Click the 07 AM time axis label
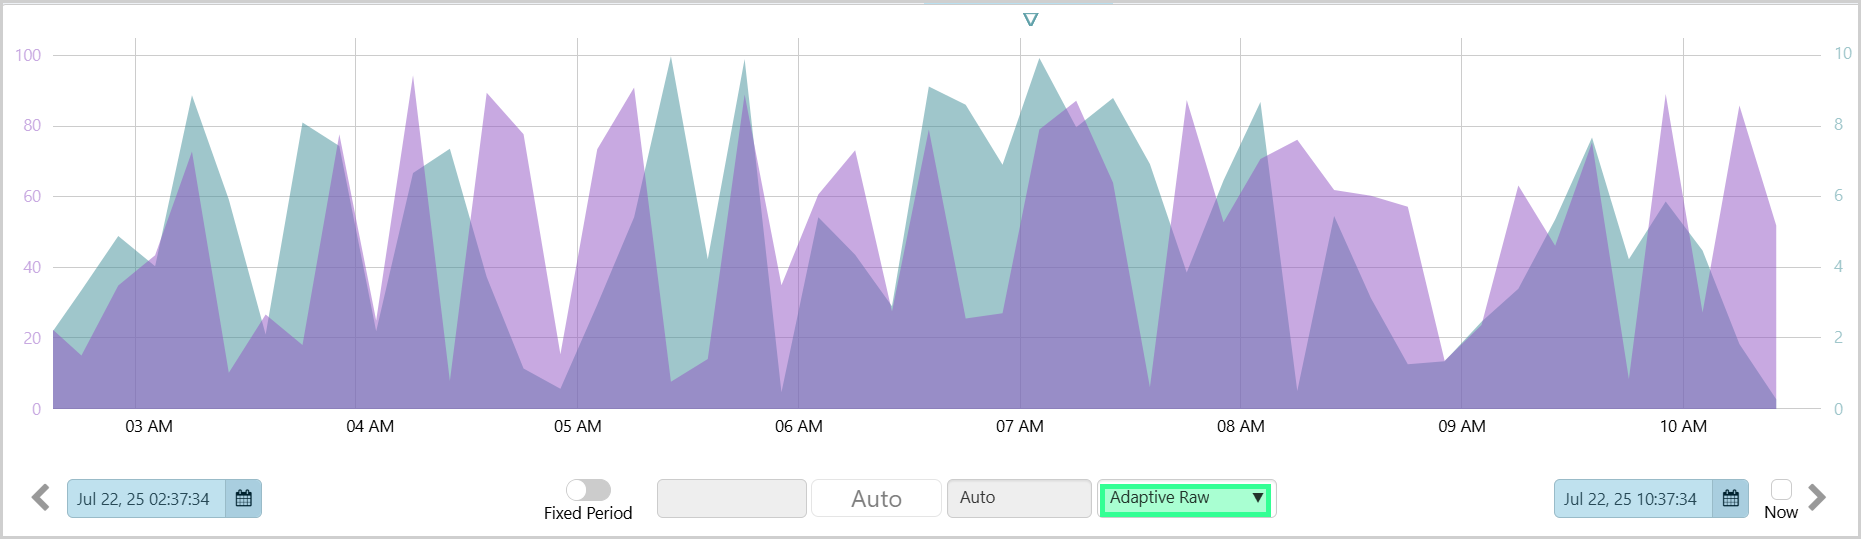This screenshot has width=1861, height=539. tap(1020, 427)
